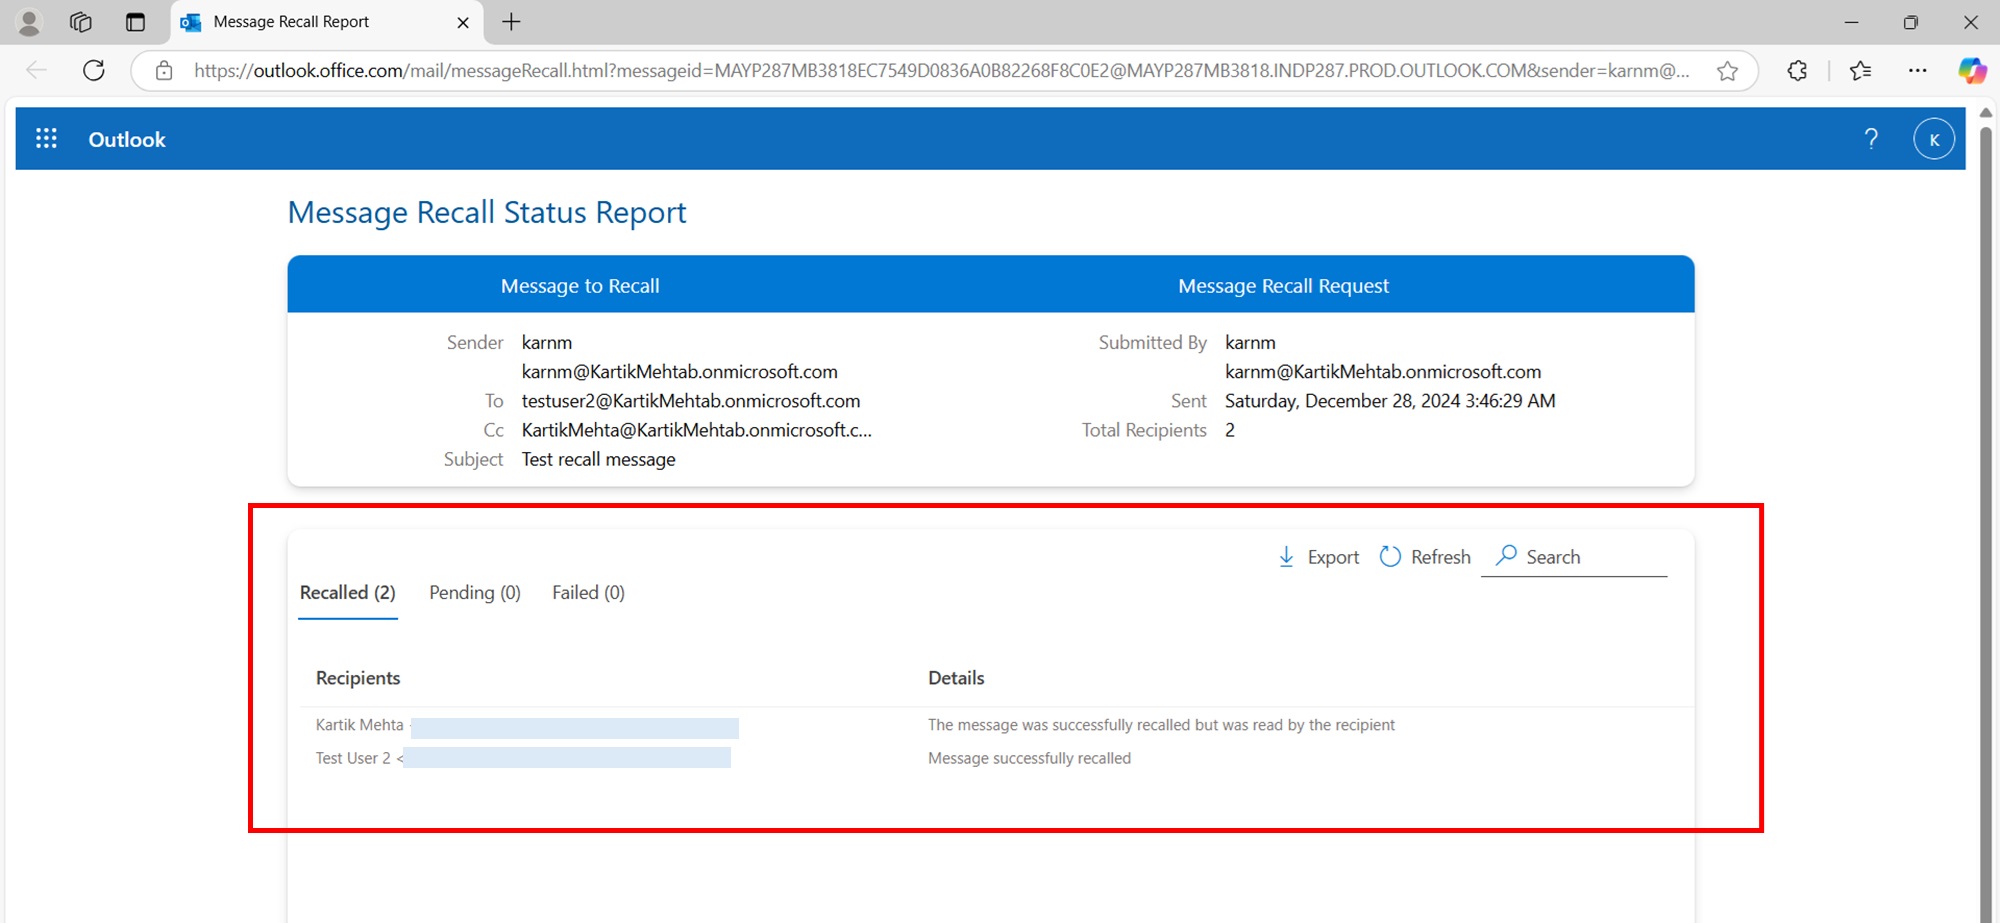This screenshot has width=2000, height=923.
Task: Open the Outlook app launcher grid
Action: (x=46, y=139)
